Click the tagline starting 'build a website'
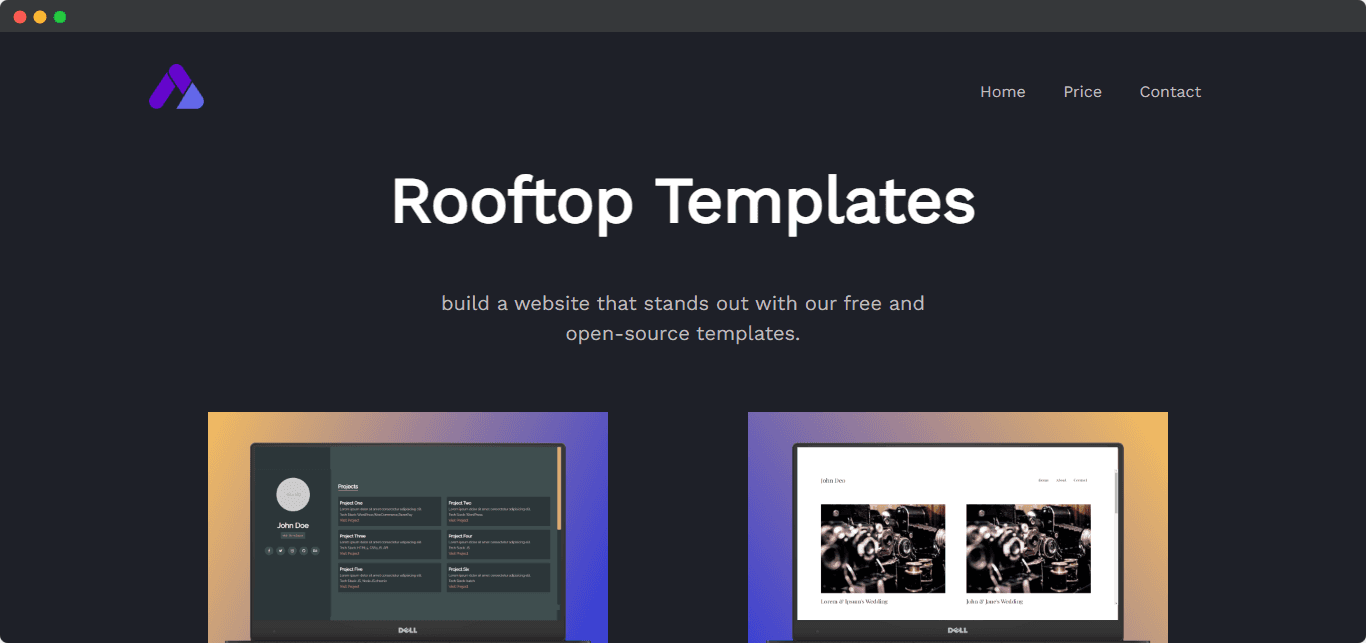The height and width of the screenshot is (643, 1366). click(683, 318)
